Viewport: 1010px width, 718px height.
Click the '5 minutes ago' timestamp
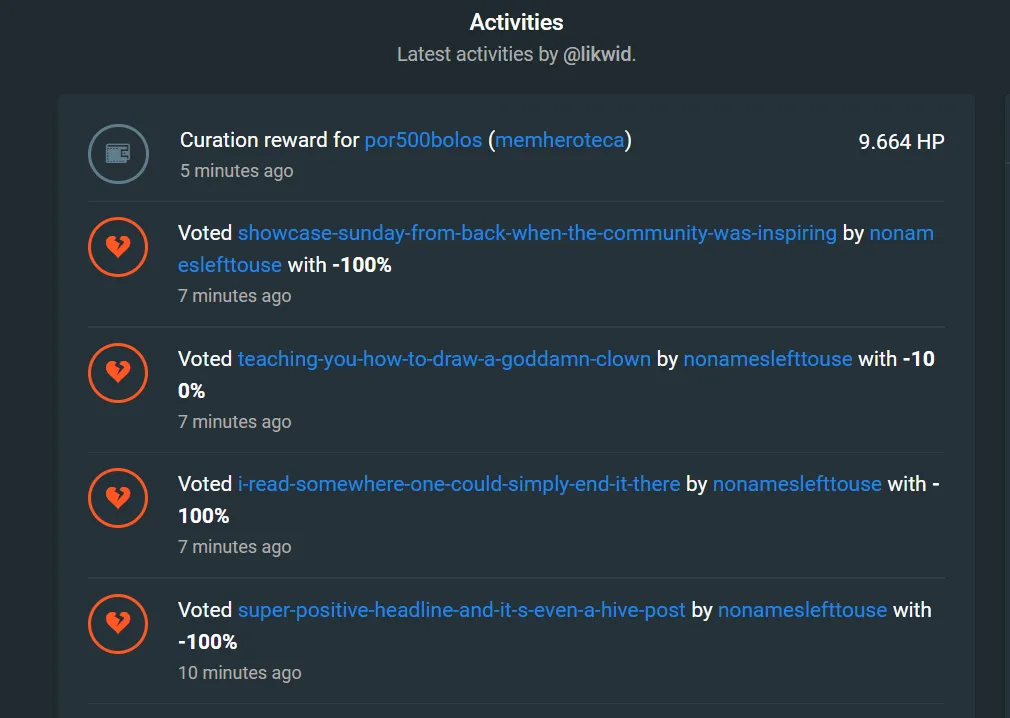coord(236,171)
